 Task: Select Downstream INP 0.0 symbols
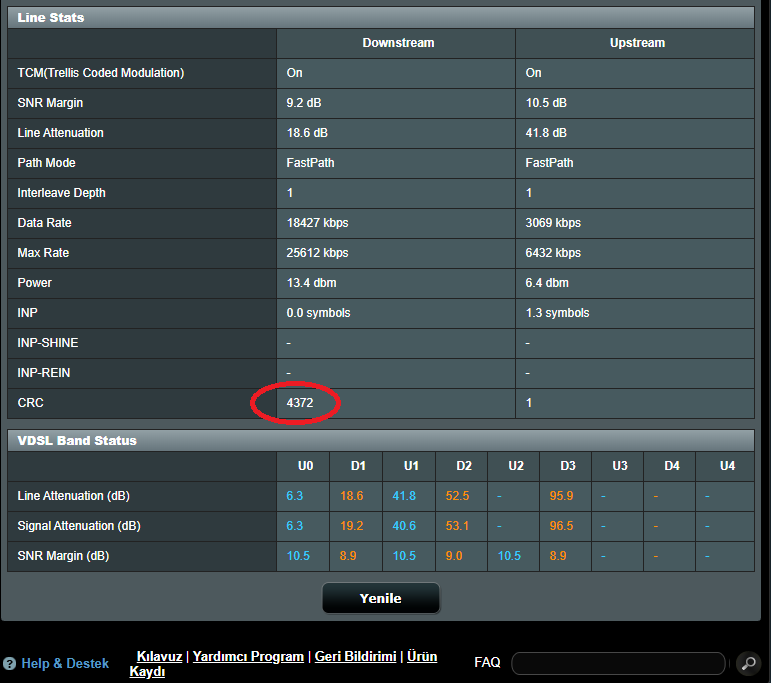318,313
